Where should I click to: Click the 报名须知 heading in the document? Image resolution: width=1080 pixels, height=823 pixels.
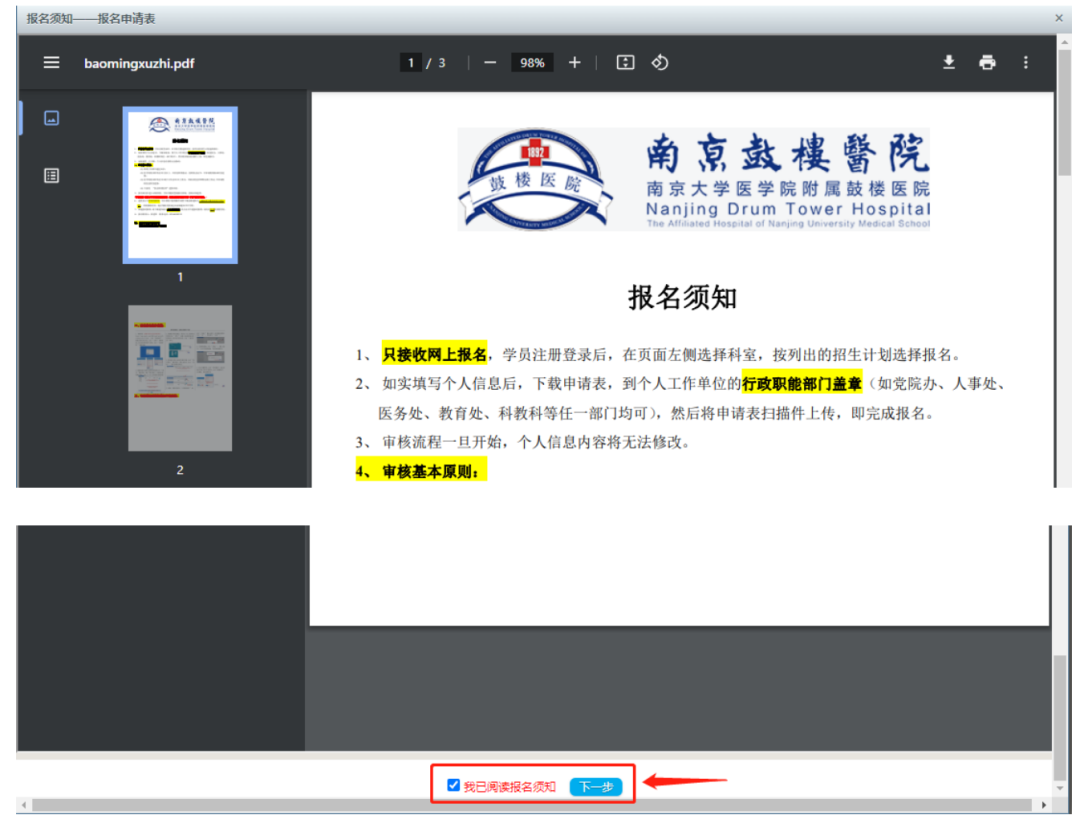(x=682, y=298)
